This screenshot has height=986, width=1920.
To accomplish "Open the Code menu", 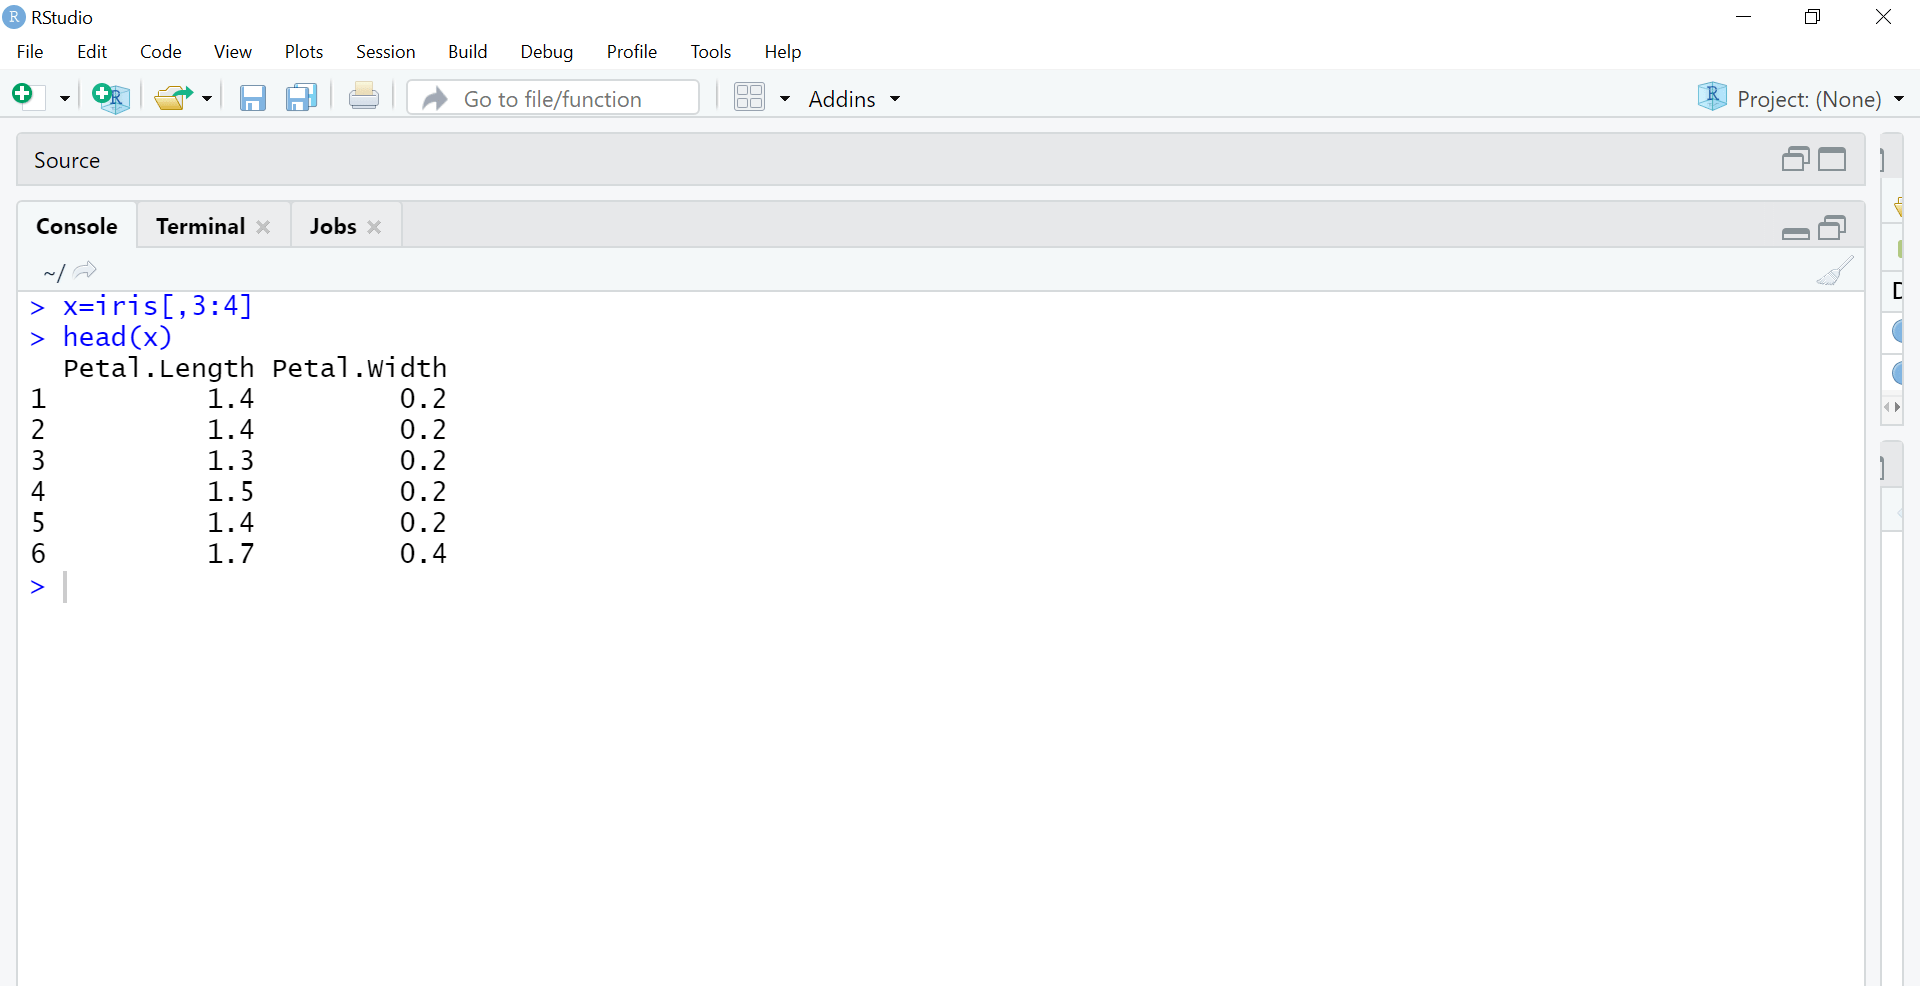I will 161,52.
